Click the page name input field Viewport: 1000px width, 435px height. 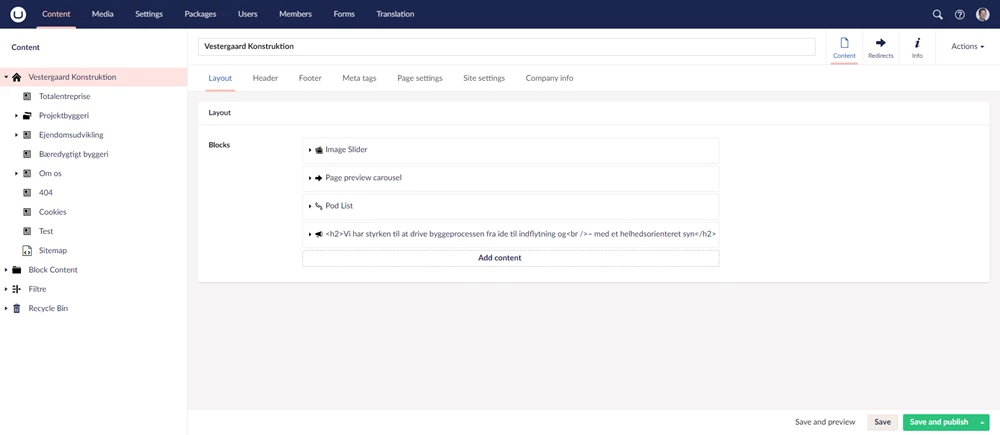click(506, 46)
